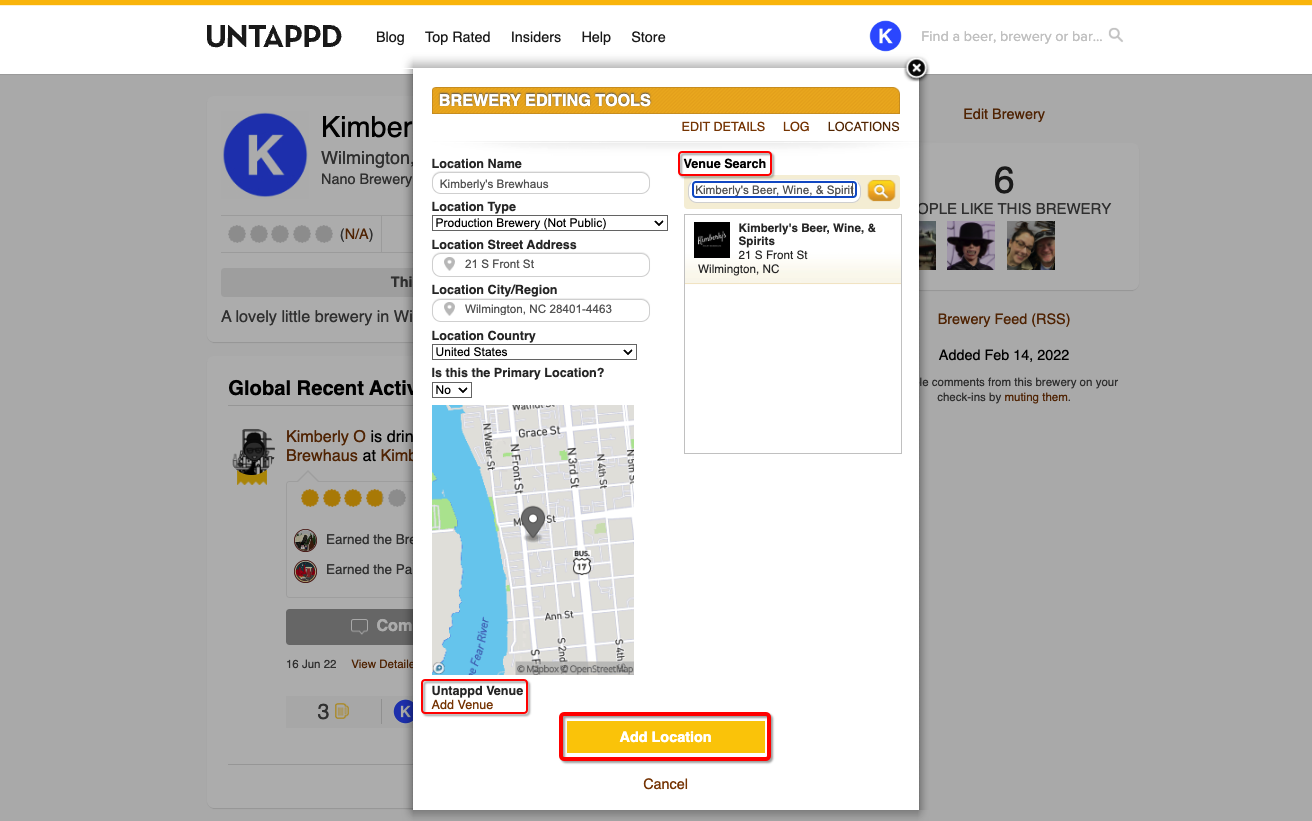Open the Store menu item
Image resolution: width=1312 pixels, height=821 pixels.
point(648,37)
